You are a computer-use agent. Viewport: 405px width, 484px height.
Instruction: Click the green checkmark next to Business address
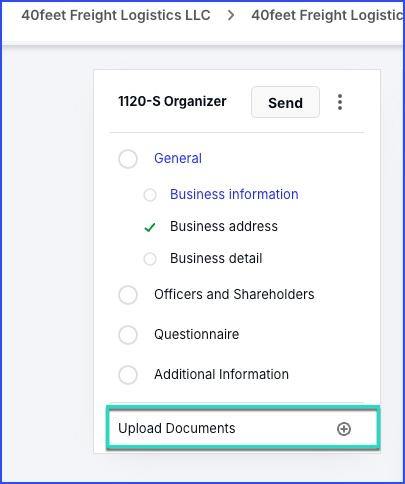[150, 227]
